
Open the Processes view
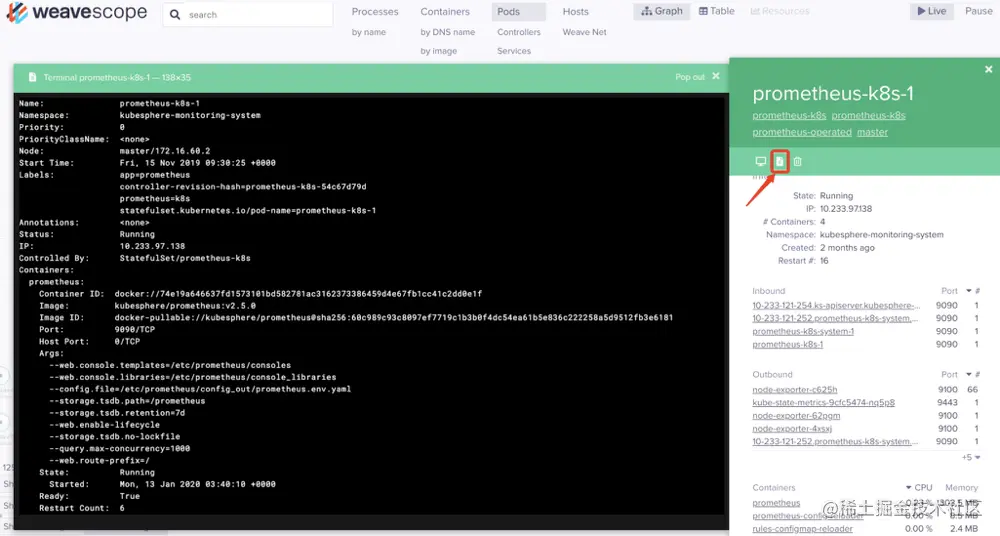click(375, 11)
